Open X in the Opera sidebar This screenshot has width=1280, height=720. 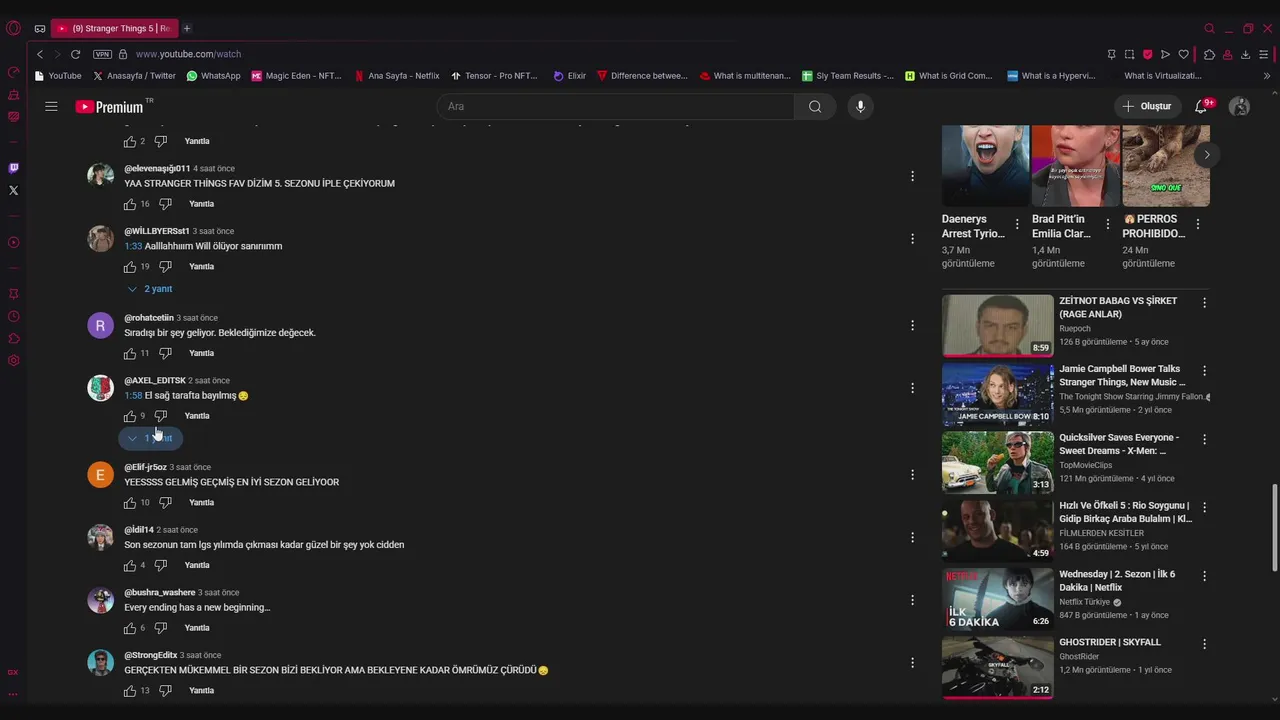(13, 190)
